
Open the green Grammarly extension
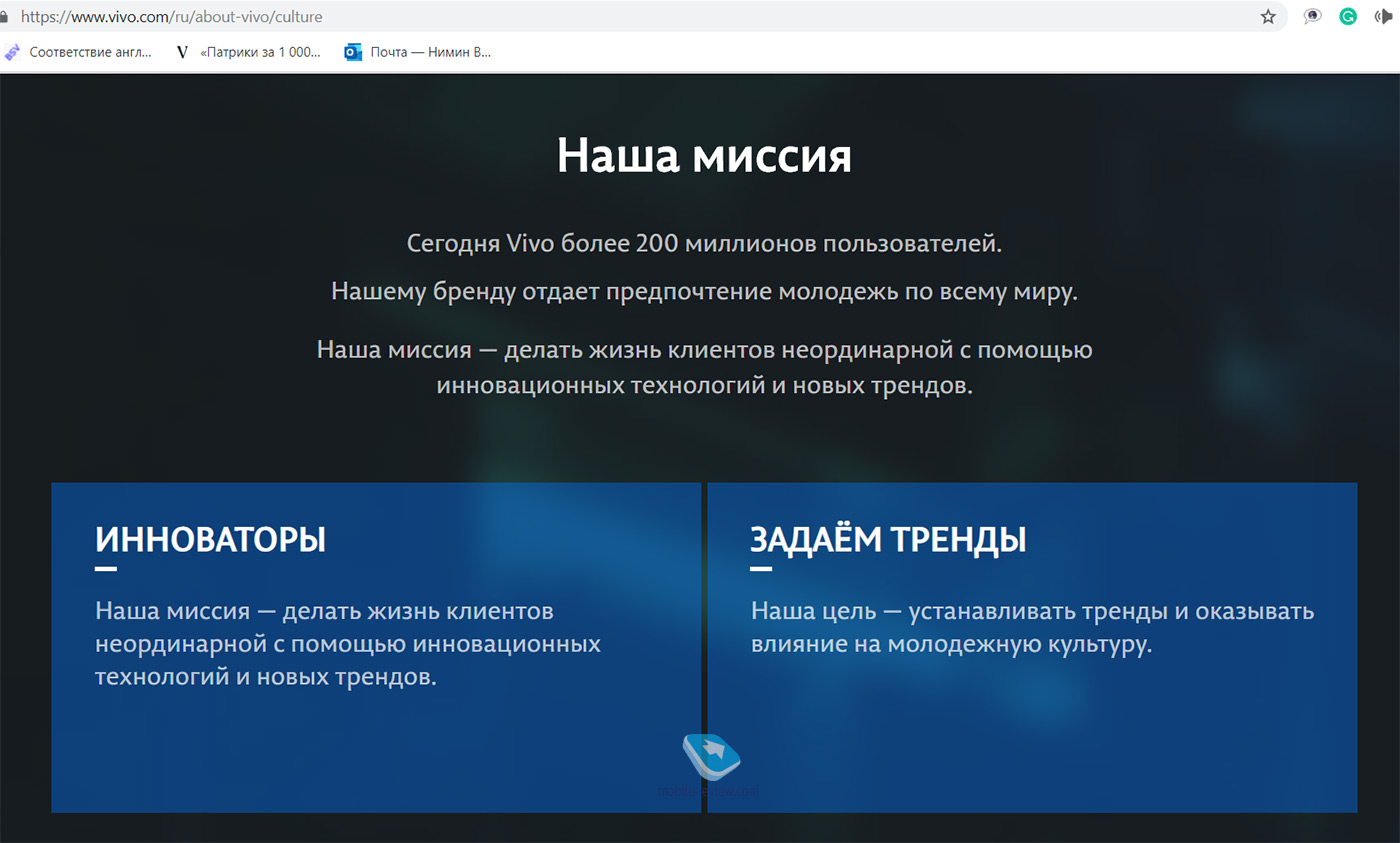(1348, 17)
